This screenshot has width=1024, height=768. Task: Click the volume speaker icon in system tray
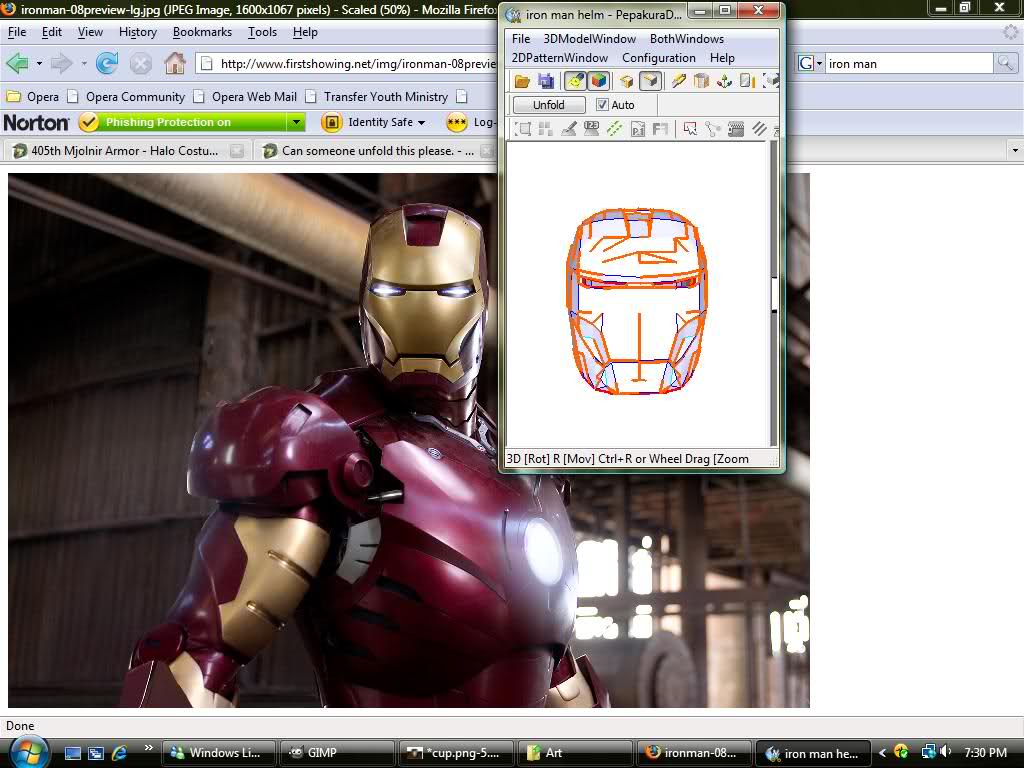point(944,752)
